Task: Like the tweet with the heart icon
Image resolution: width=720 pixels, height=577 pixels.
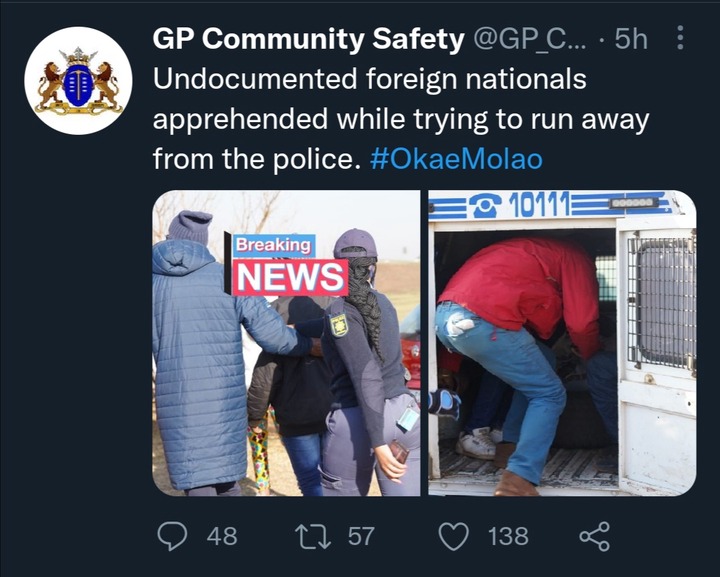Action: click(454, 536)
